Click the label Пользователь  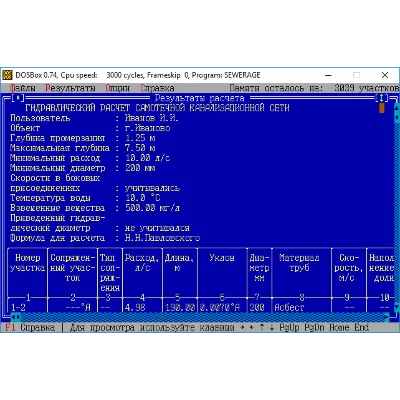[x=40, y=118]
